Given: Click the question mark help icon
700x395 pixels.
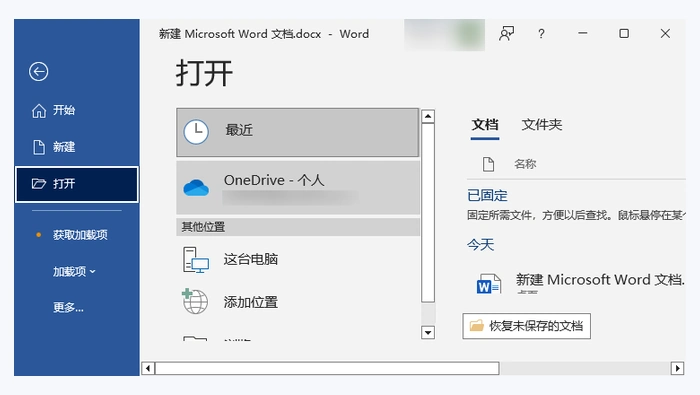Looking at the screenshot, I should click(541, 33).
